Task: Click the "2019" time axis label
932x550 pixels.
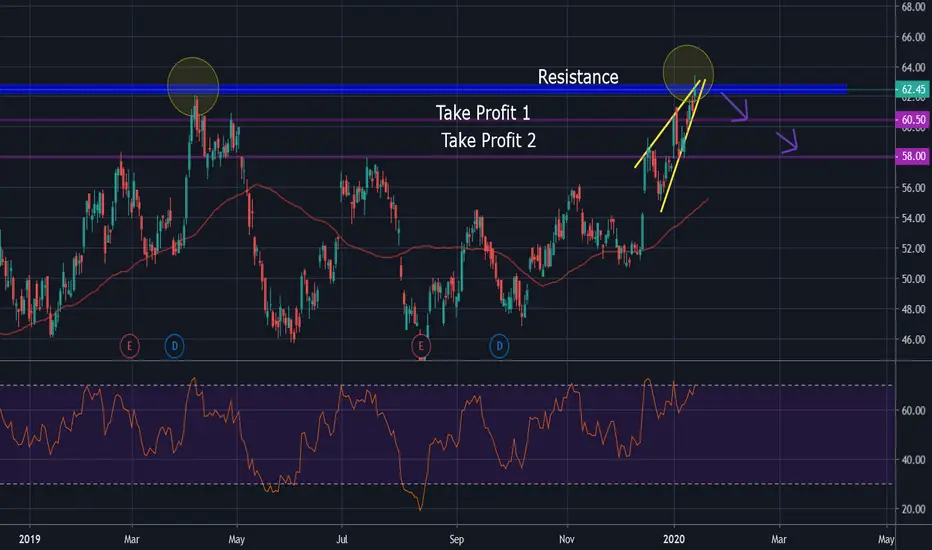Action: click(x=30, y=539)
